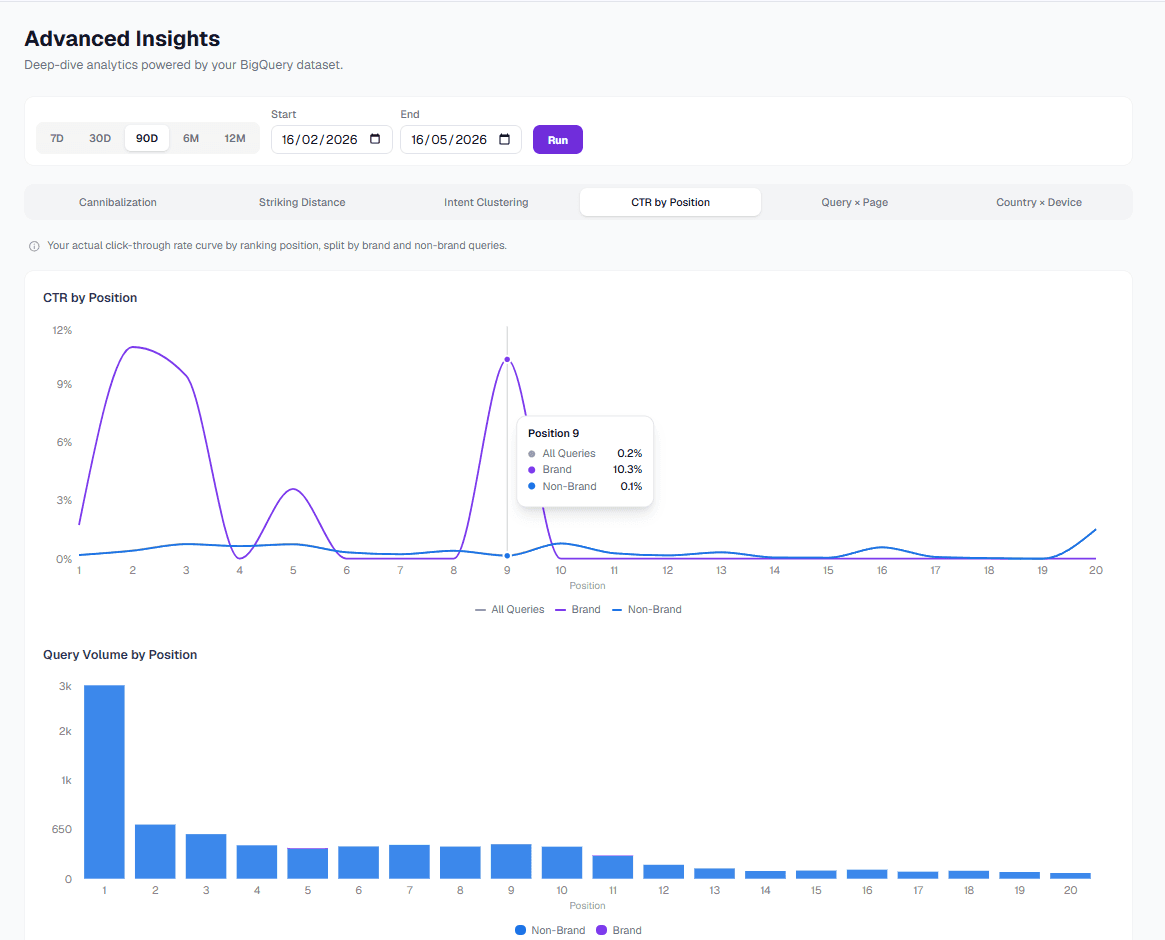The image size is (1165, 940).
Task: Click the Start date input field
Action: [x=331, y=140]
